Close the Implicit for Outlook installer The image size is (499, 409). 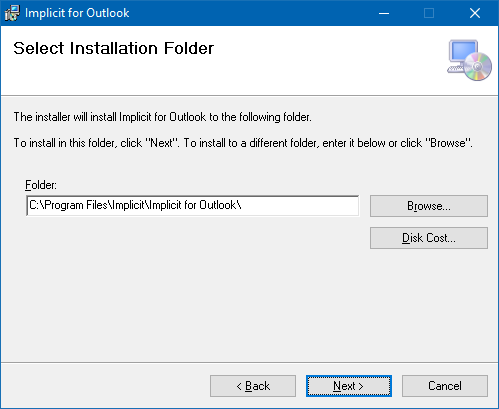(x=475, y=13)
